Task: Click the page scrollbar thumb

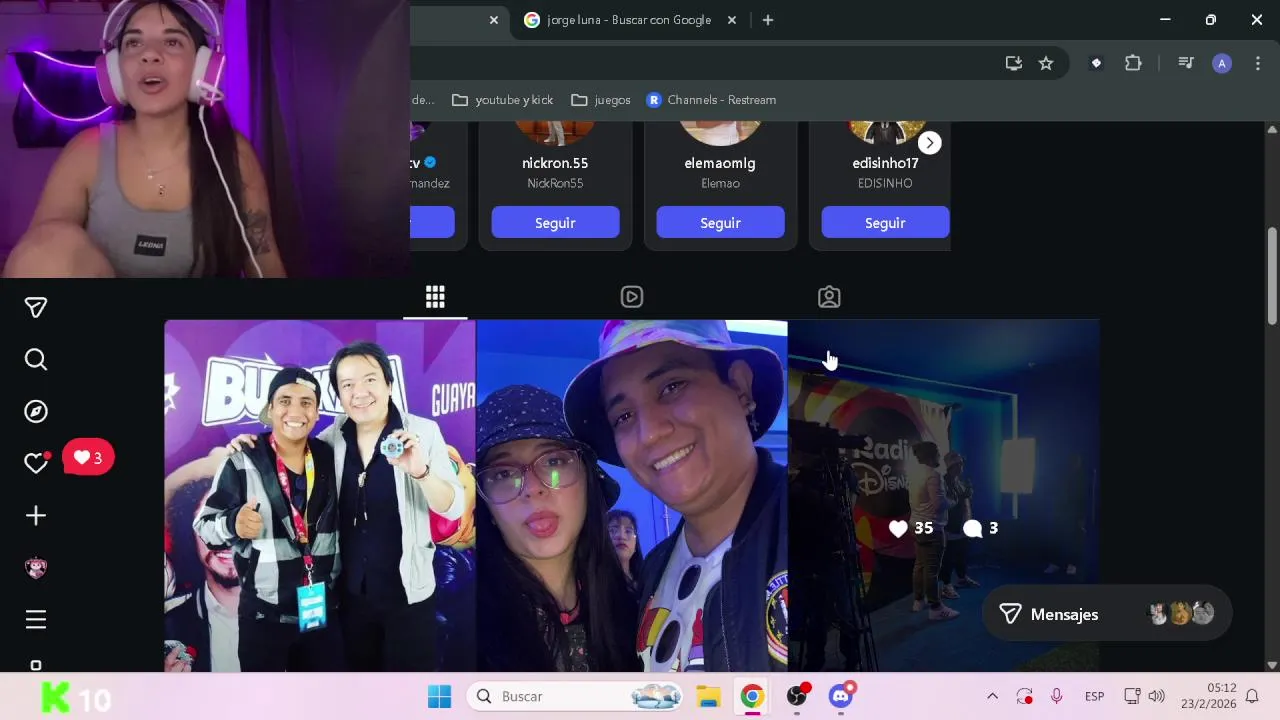Action: [1272, 276]
